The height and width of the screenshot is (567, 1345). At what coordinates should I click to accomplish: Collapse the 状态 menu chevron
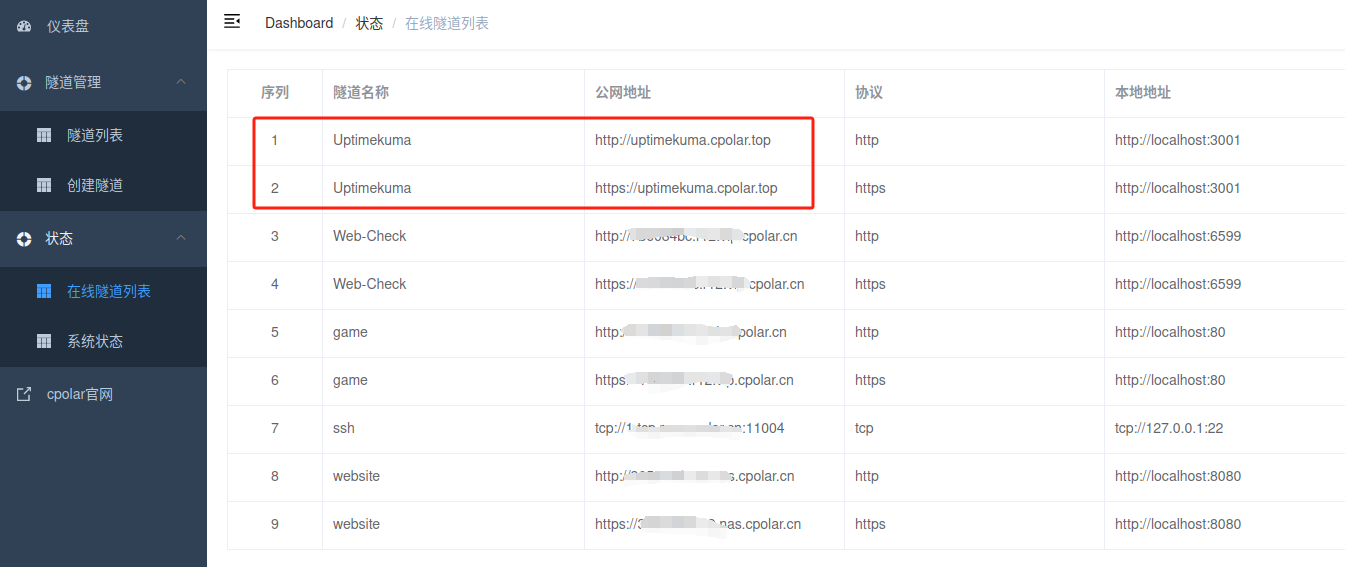181,238
